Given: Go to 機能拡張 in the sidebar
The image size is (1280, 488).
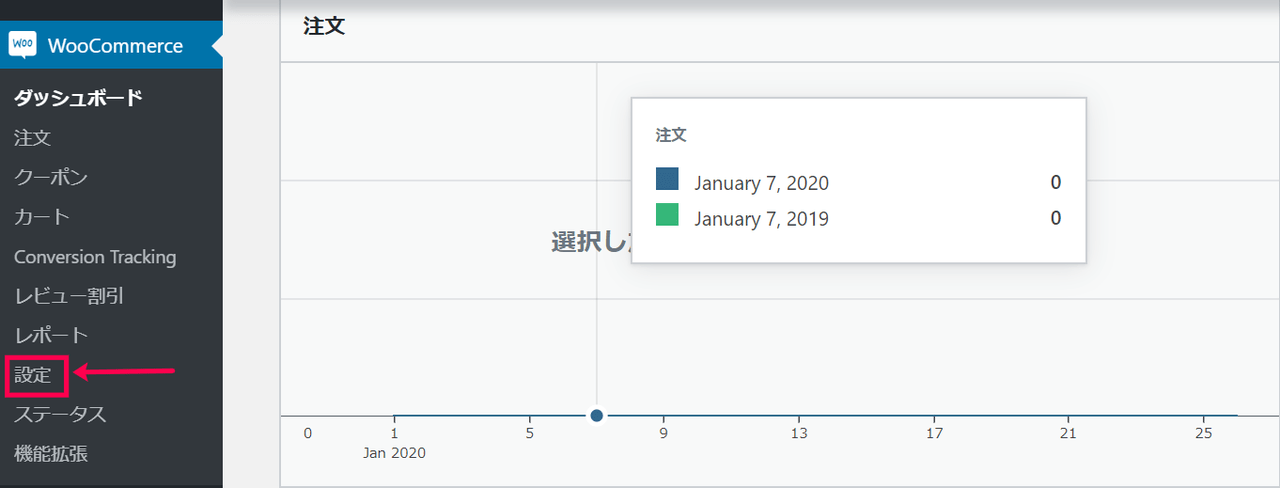Looking at the screenshot, I should (x=51, y=454).
